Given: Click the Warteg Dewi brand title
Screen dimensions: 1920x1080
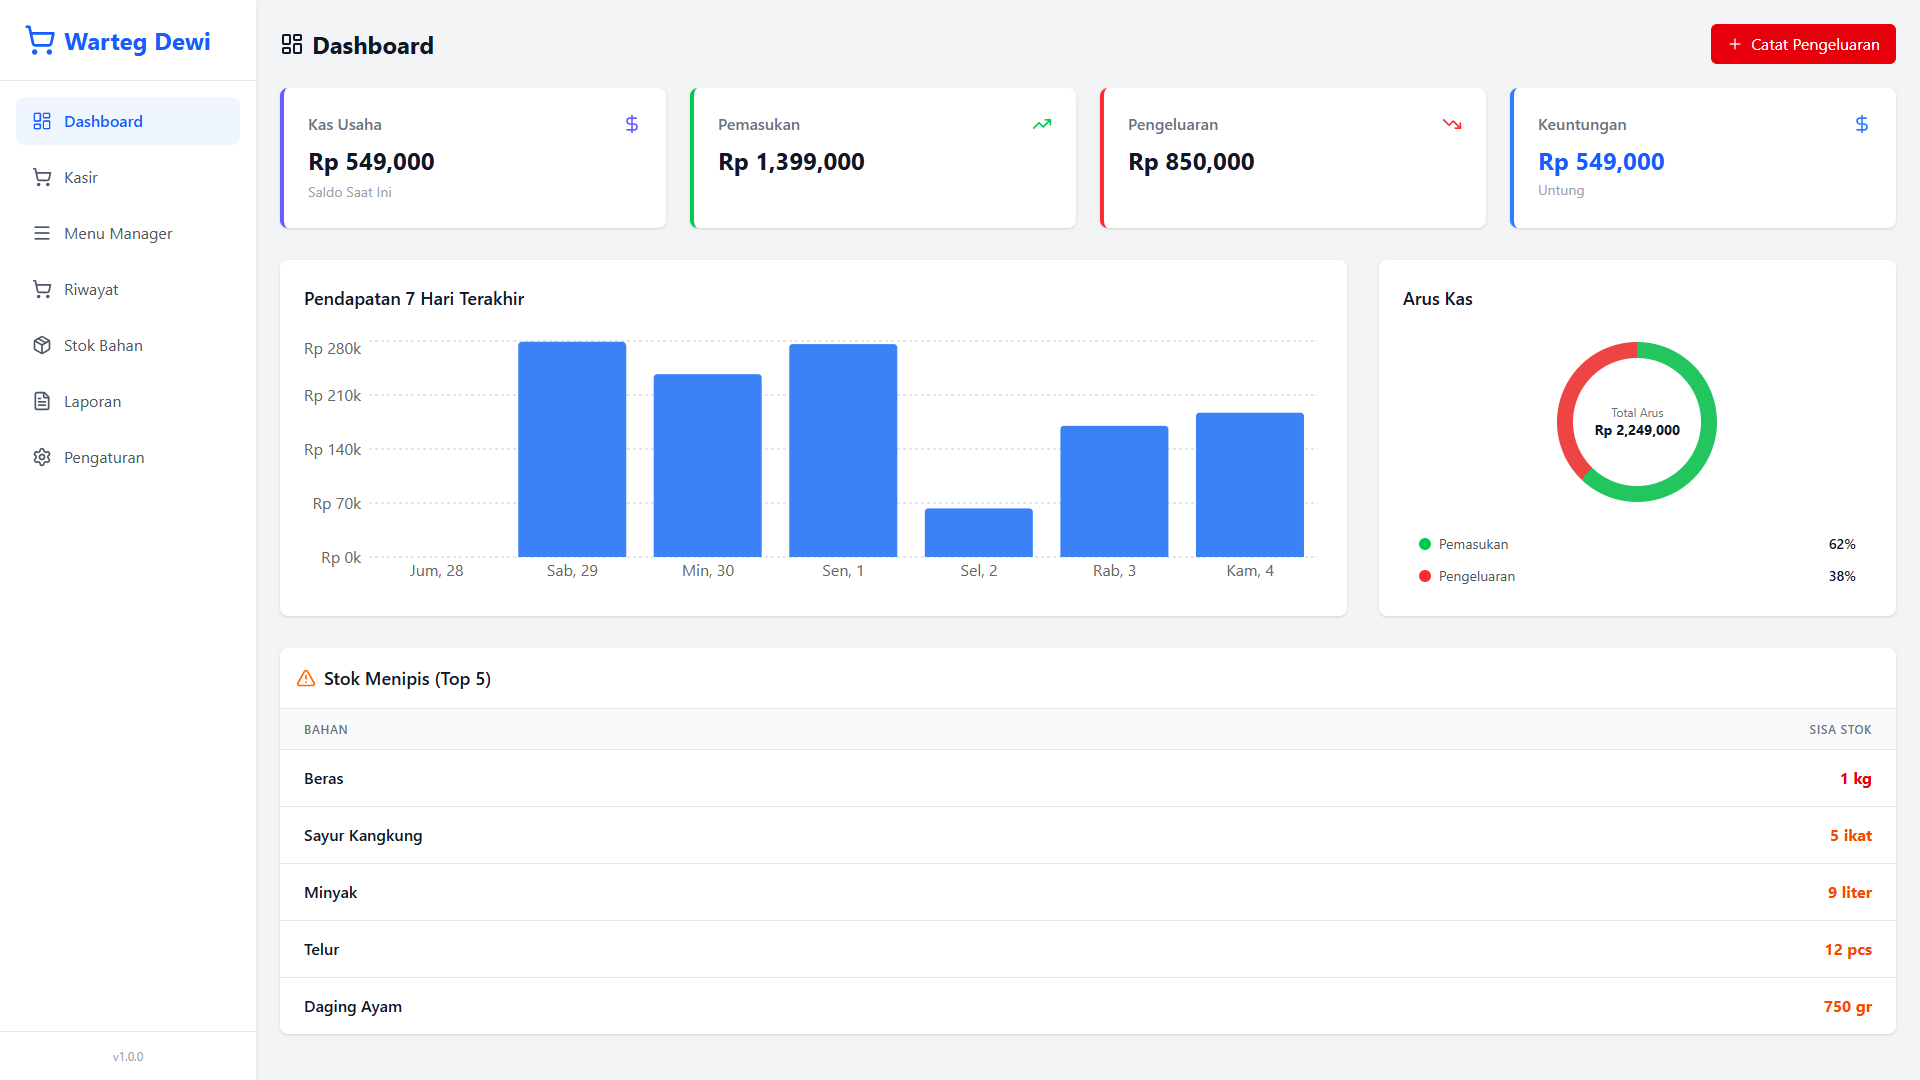Looking at the screenshot, I should pyautogui.click(x=137, y=41).
